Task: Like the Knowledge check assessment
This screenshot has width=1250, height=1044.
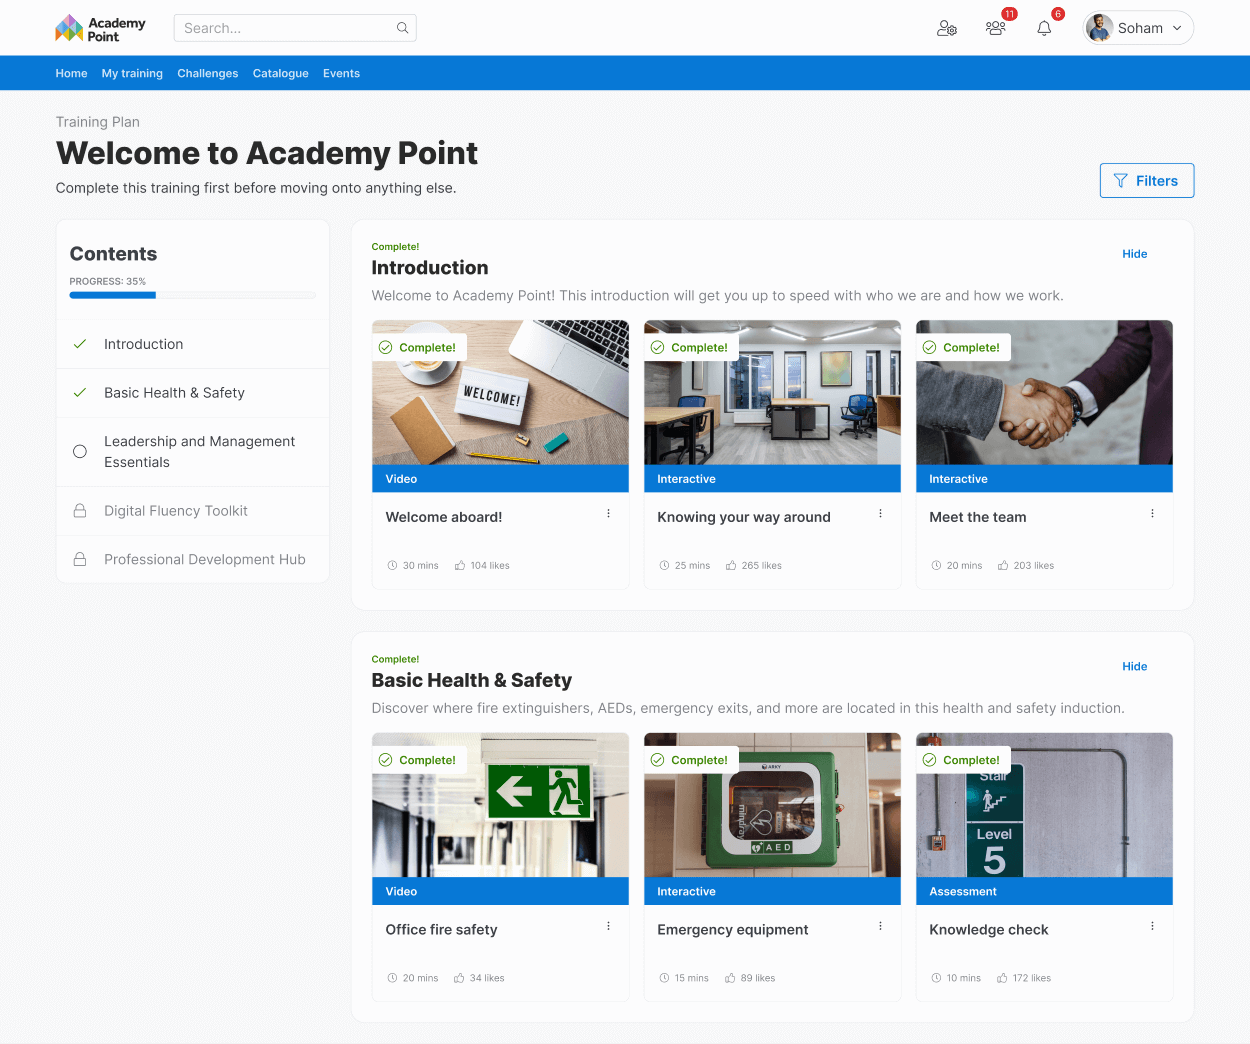Action: click(x=1002, y=978)
